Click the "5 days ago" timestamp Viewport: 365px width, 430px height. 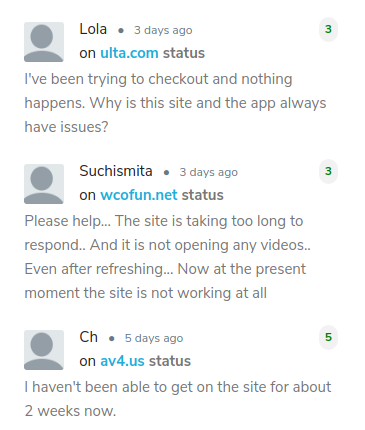pos(154,338)
